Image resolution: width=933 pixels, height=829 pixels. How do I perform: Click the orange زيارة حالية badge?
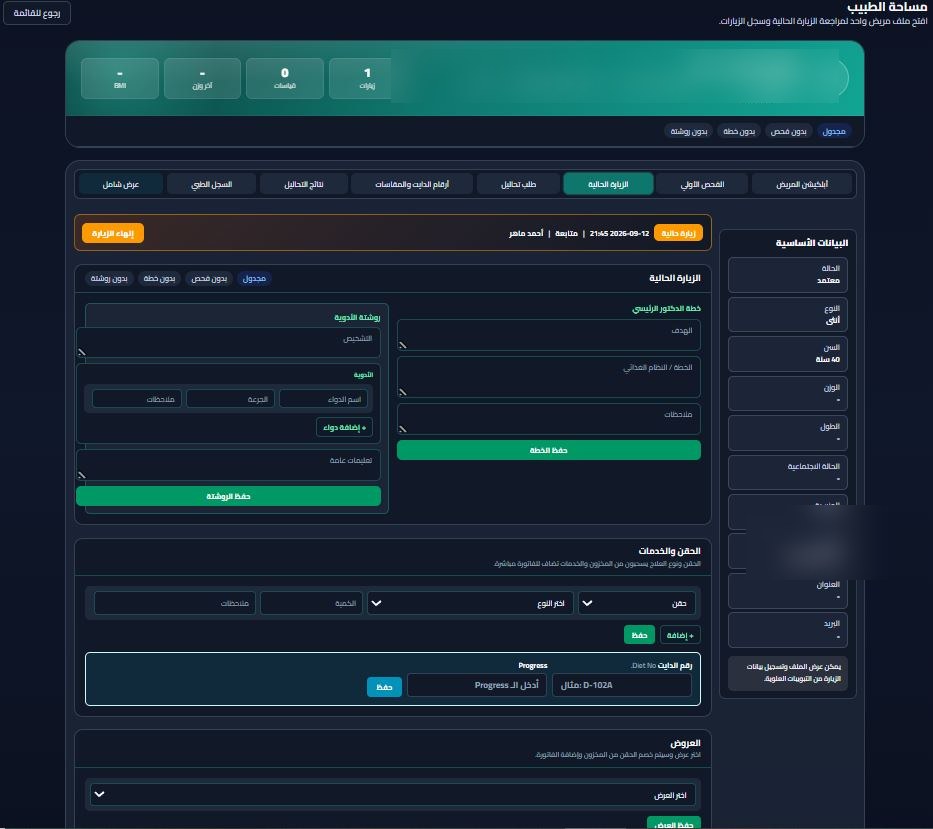pyautogui.click(x=678, y=233)
